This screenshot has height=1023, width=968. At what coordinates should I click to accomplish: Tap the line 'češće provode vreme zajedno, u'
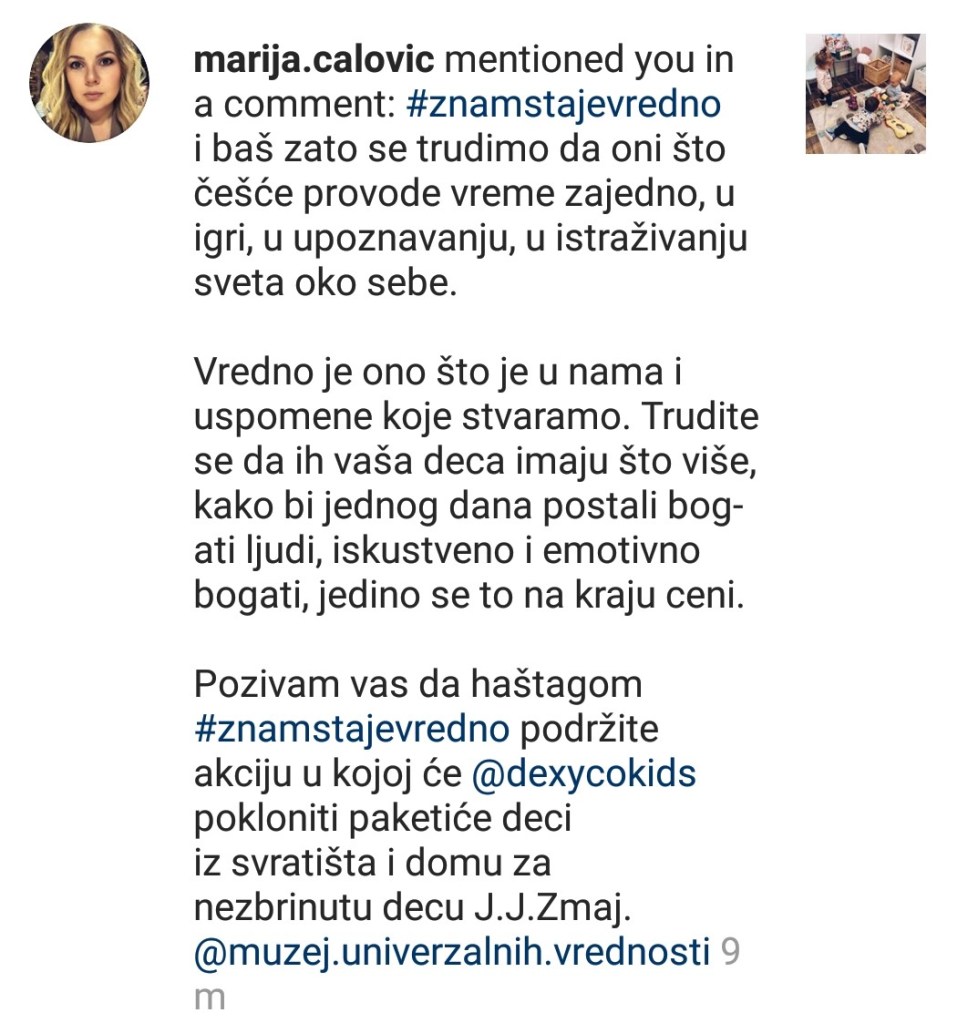click(464, 194)
